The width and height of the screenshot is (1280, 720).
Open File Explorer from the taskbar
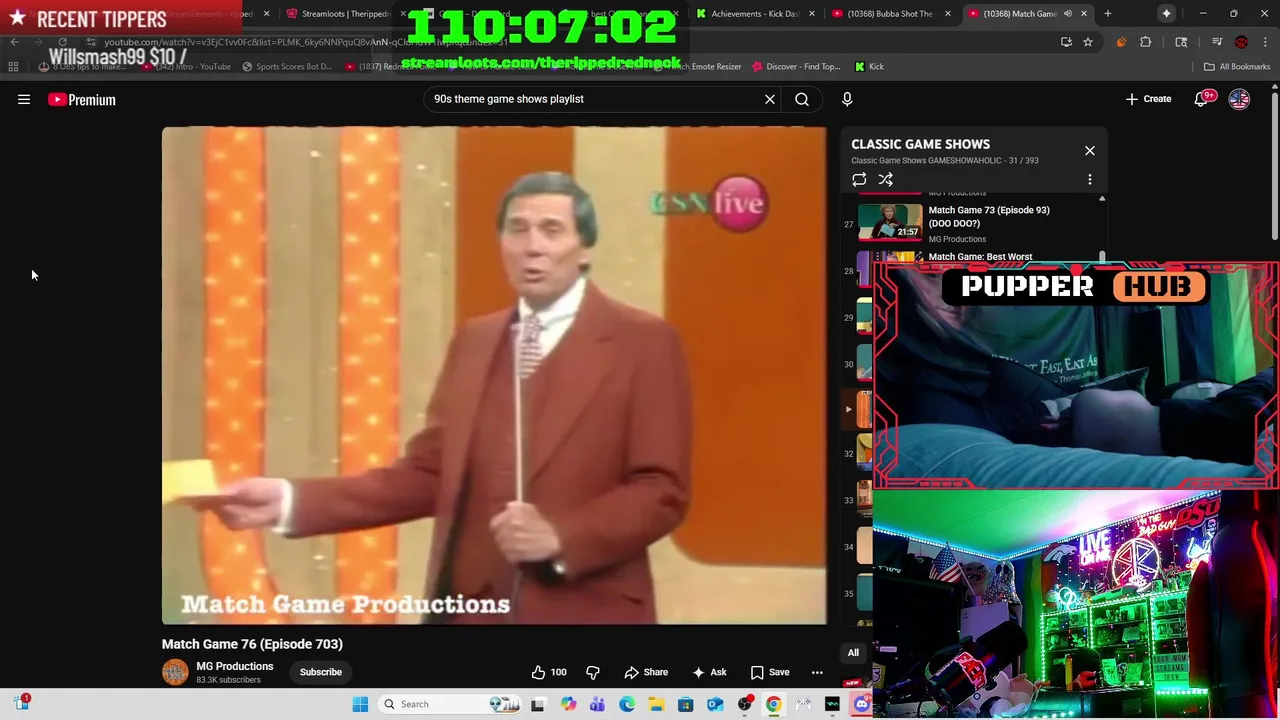point(656,704)
